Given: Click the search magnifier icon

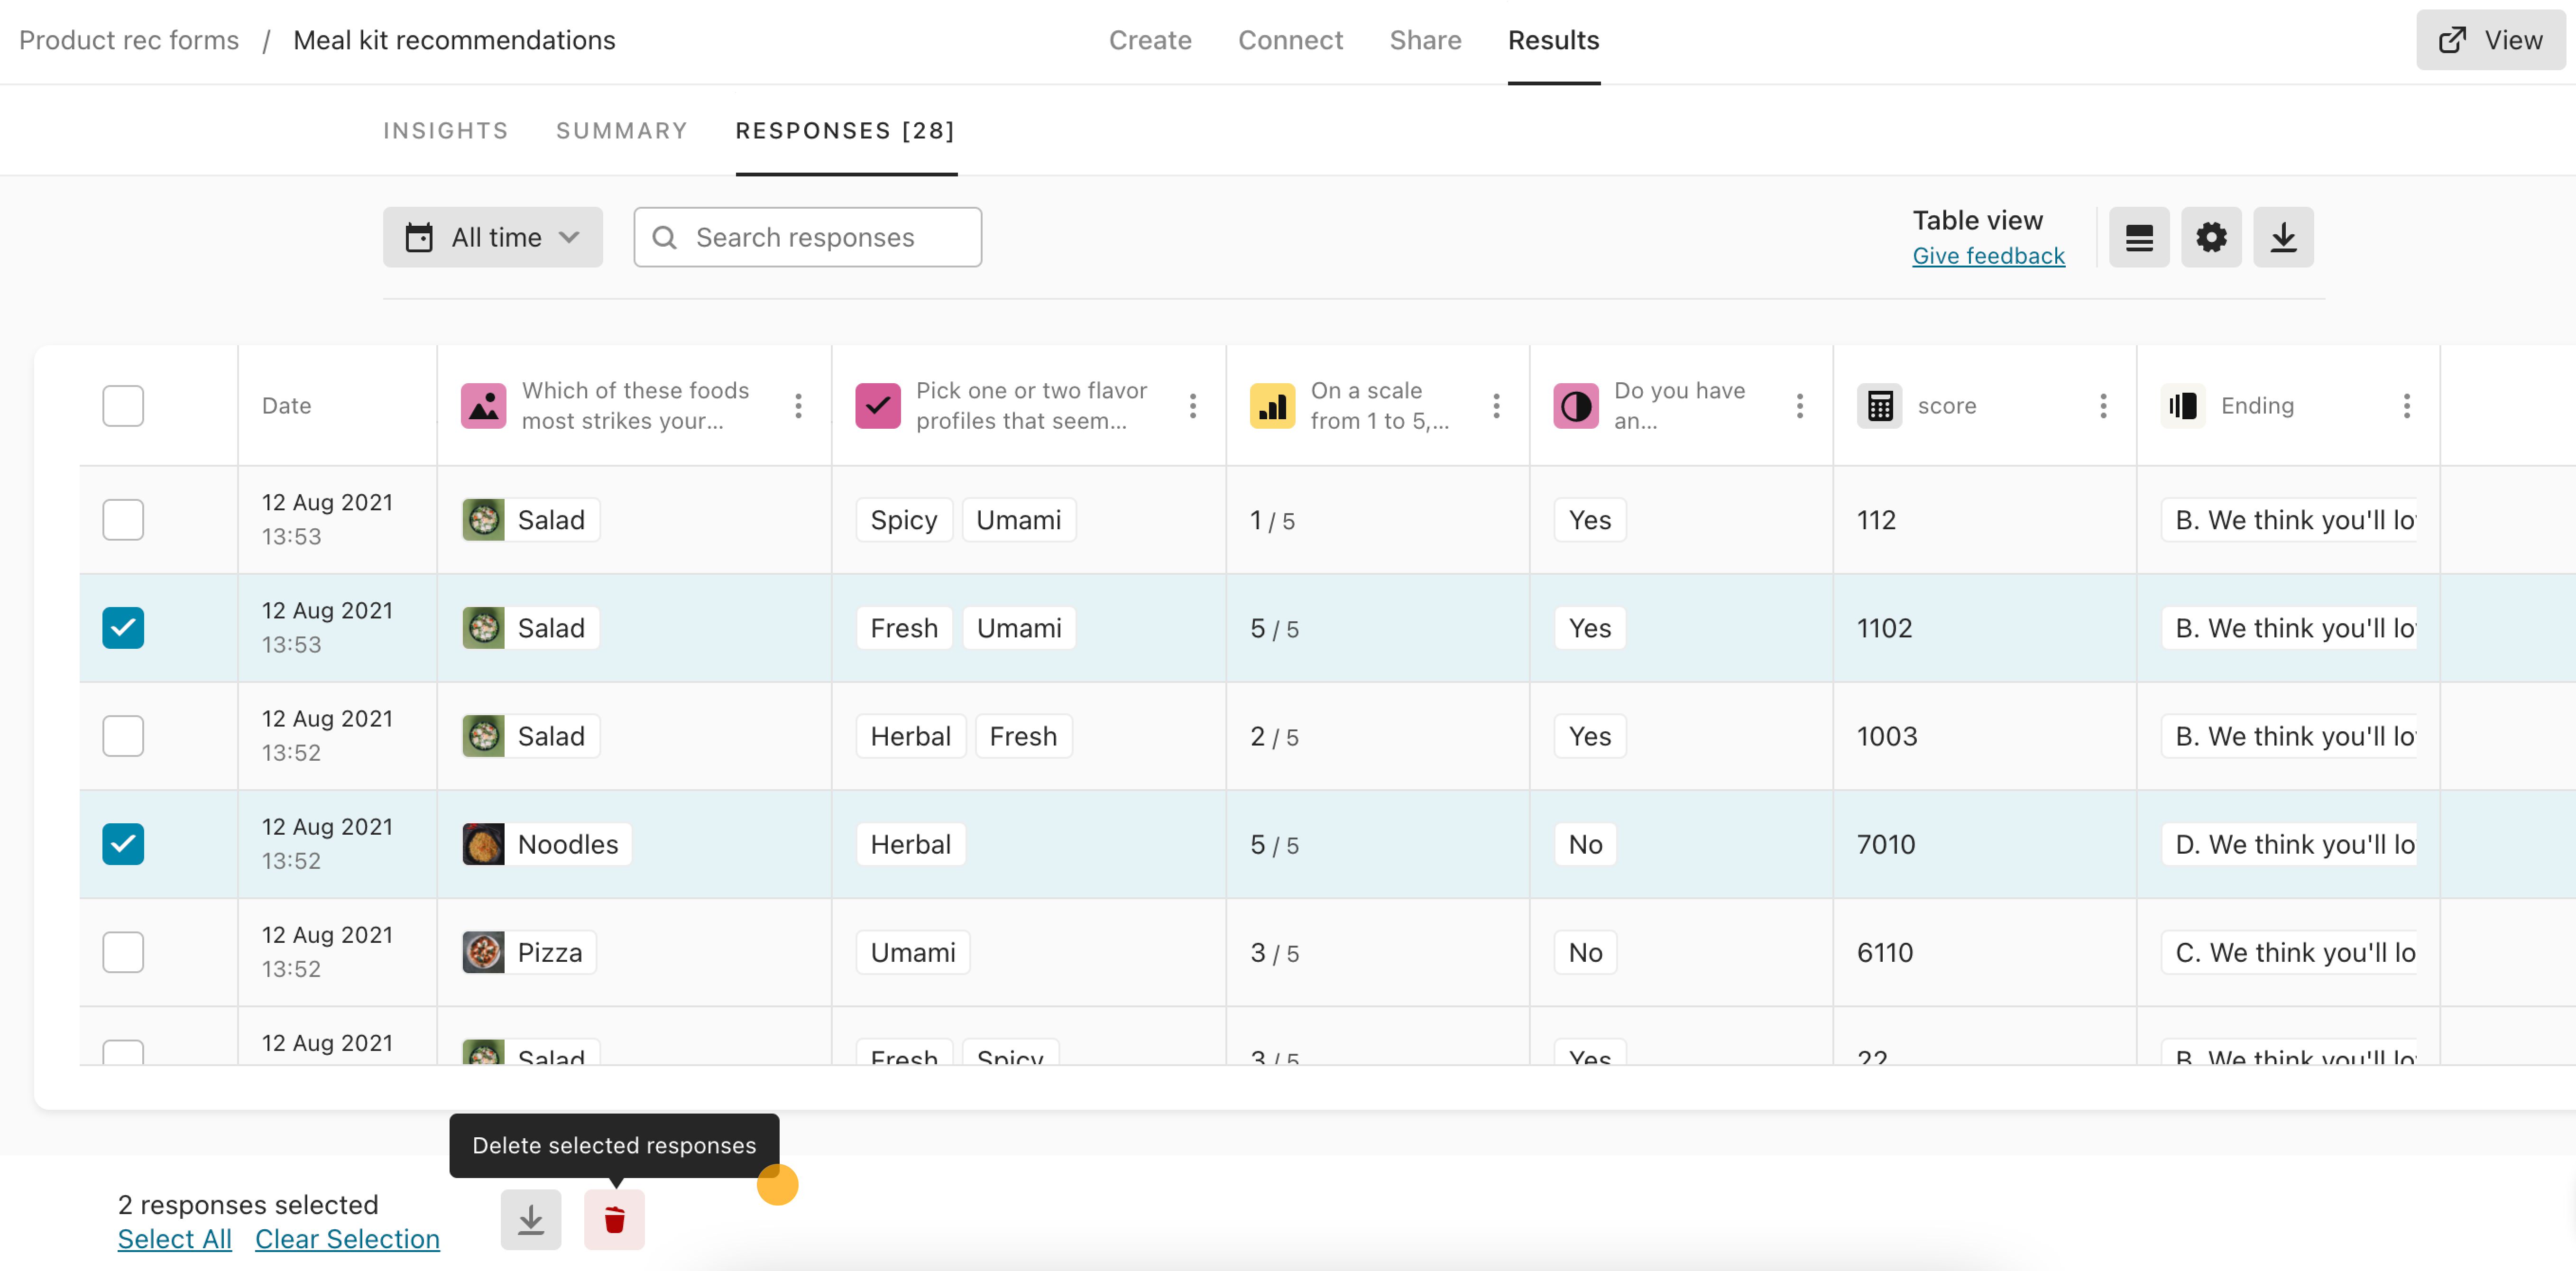Looking at the screenshot, I should click(x=664, y=237).
